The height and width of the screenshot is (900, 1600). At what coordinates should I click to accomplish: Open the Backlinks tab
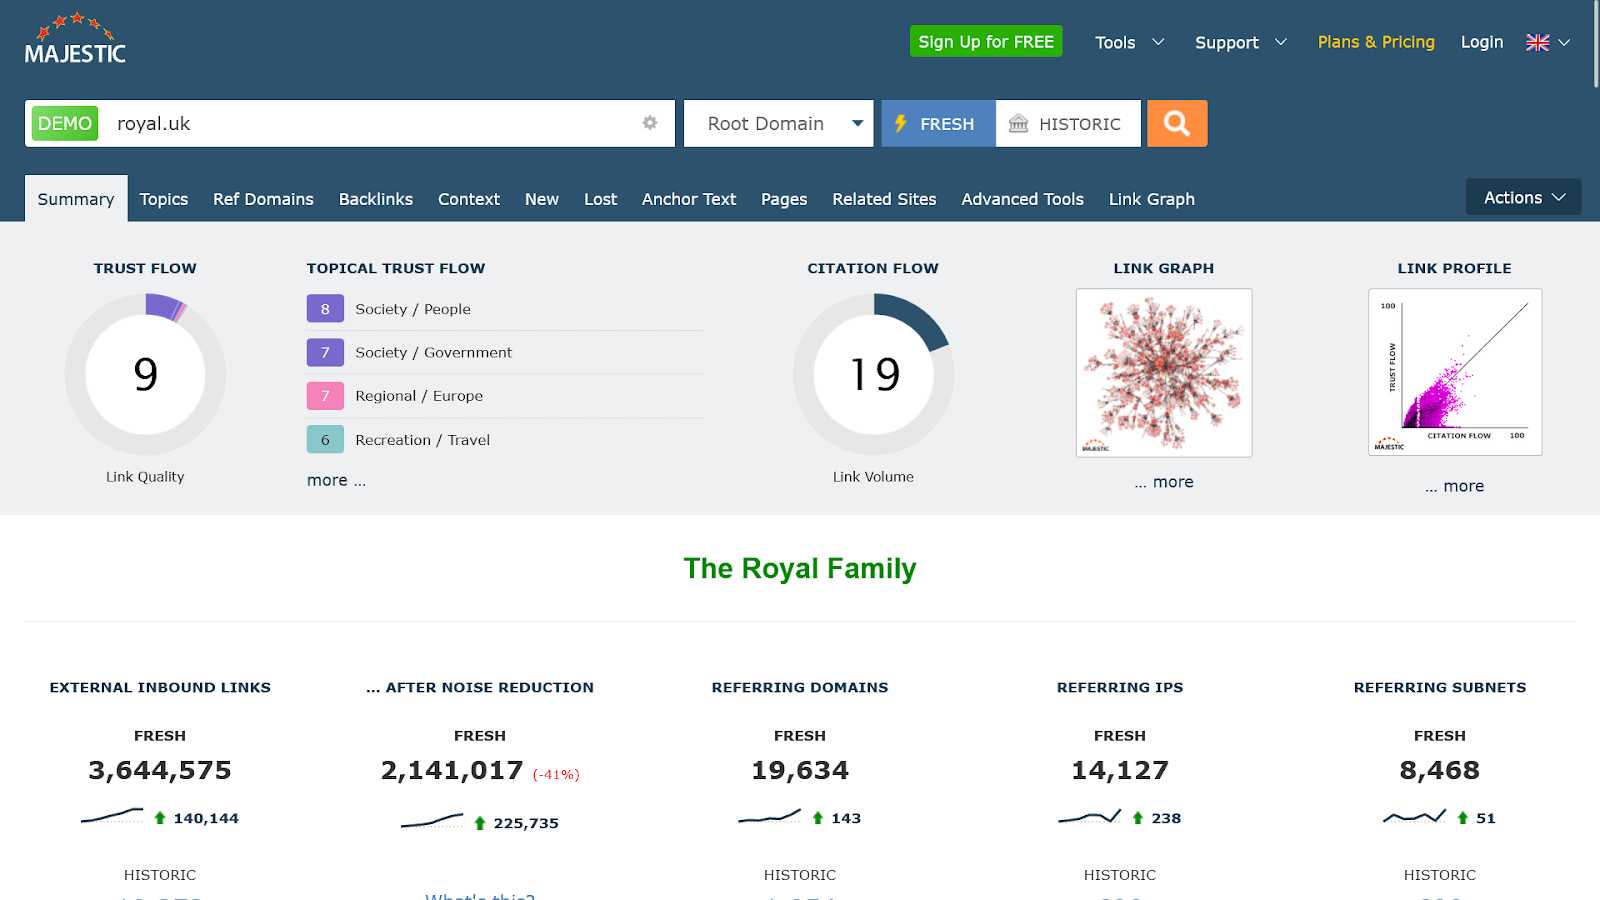coord(376,199)
